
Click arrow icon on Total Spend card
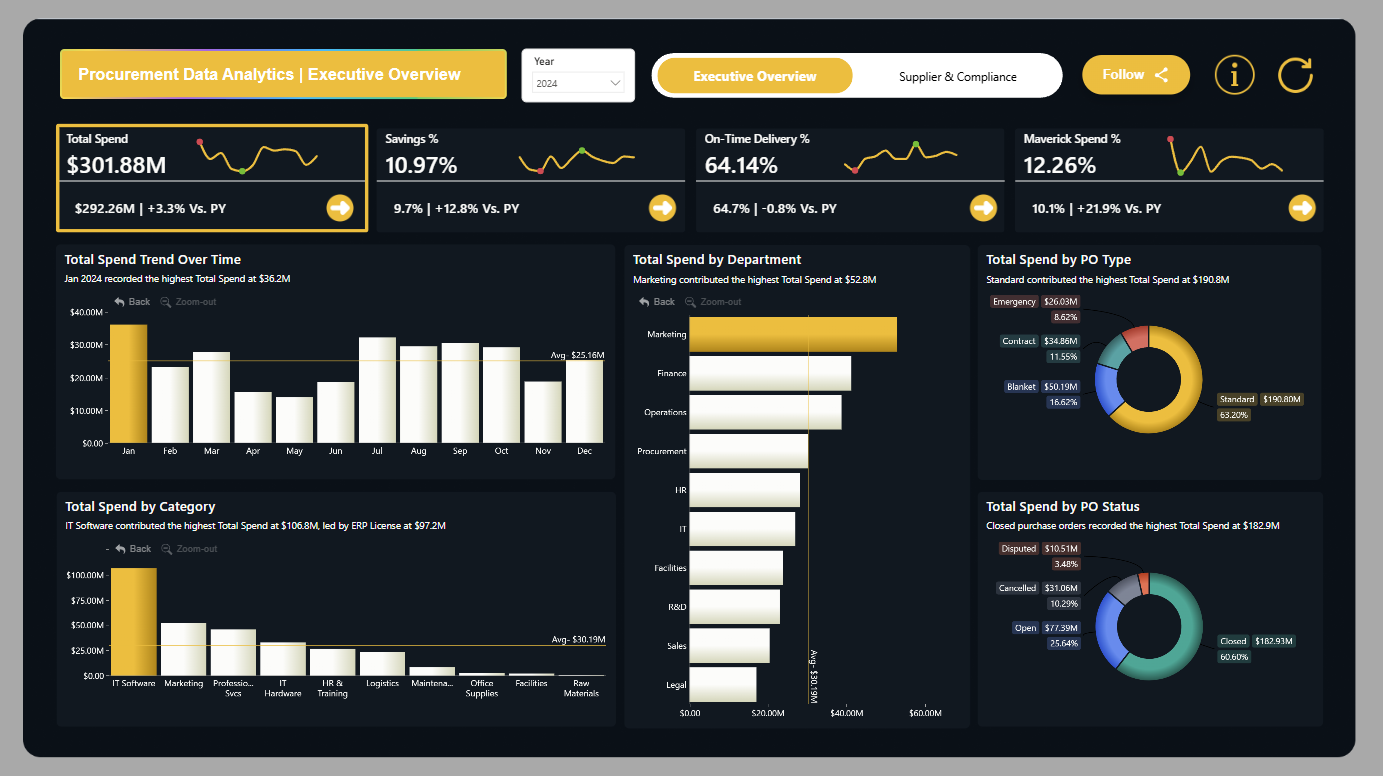[x=340, y=208]
